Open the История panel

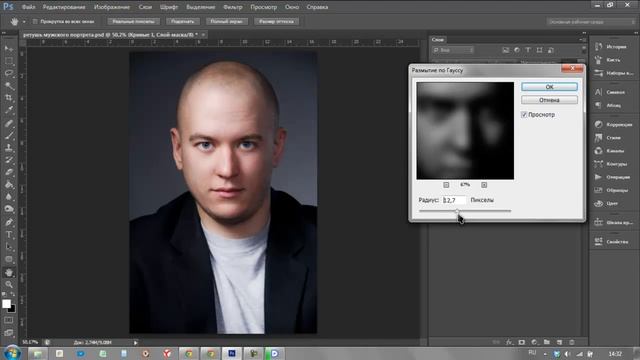click(x=611, y=47)
